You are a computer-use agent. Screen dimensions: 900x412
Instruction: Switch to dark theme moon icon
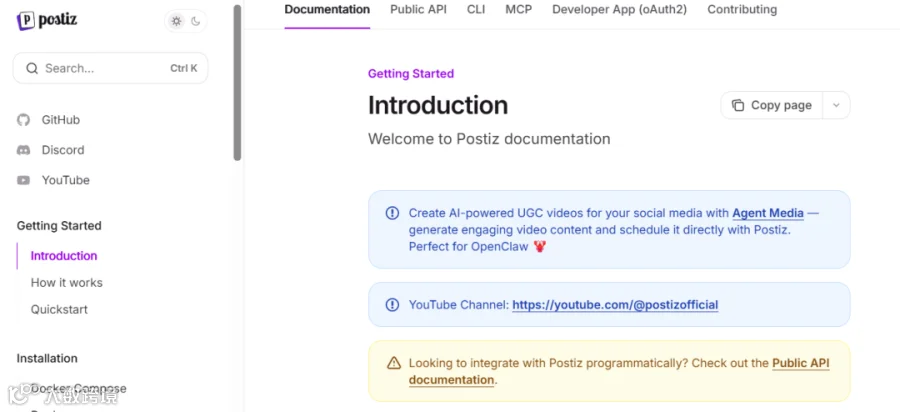195,21
